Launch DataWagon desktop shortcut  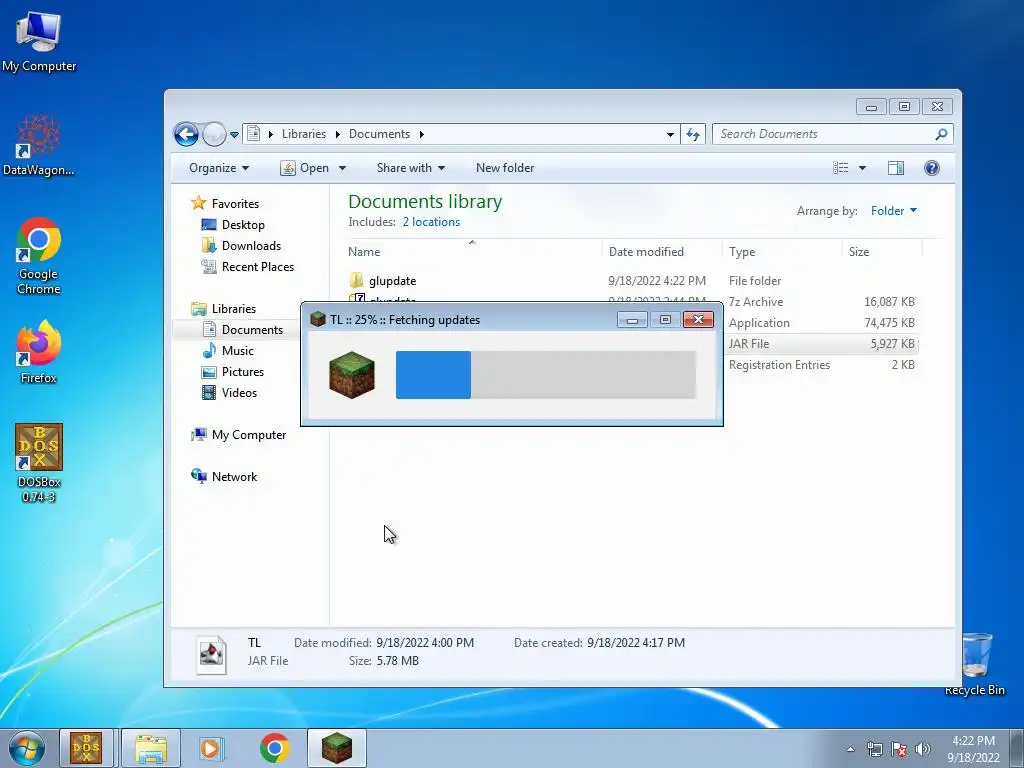(x=39, y=145)
